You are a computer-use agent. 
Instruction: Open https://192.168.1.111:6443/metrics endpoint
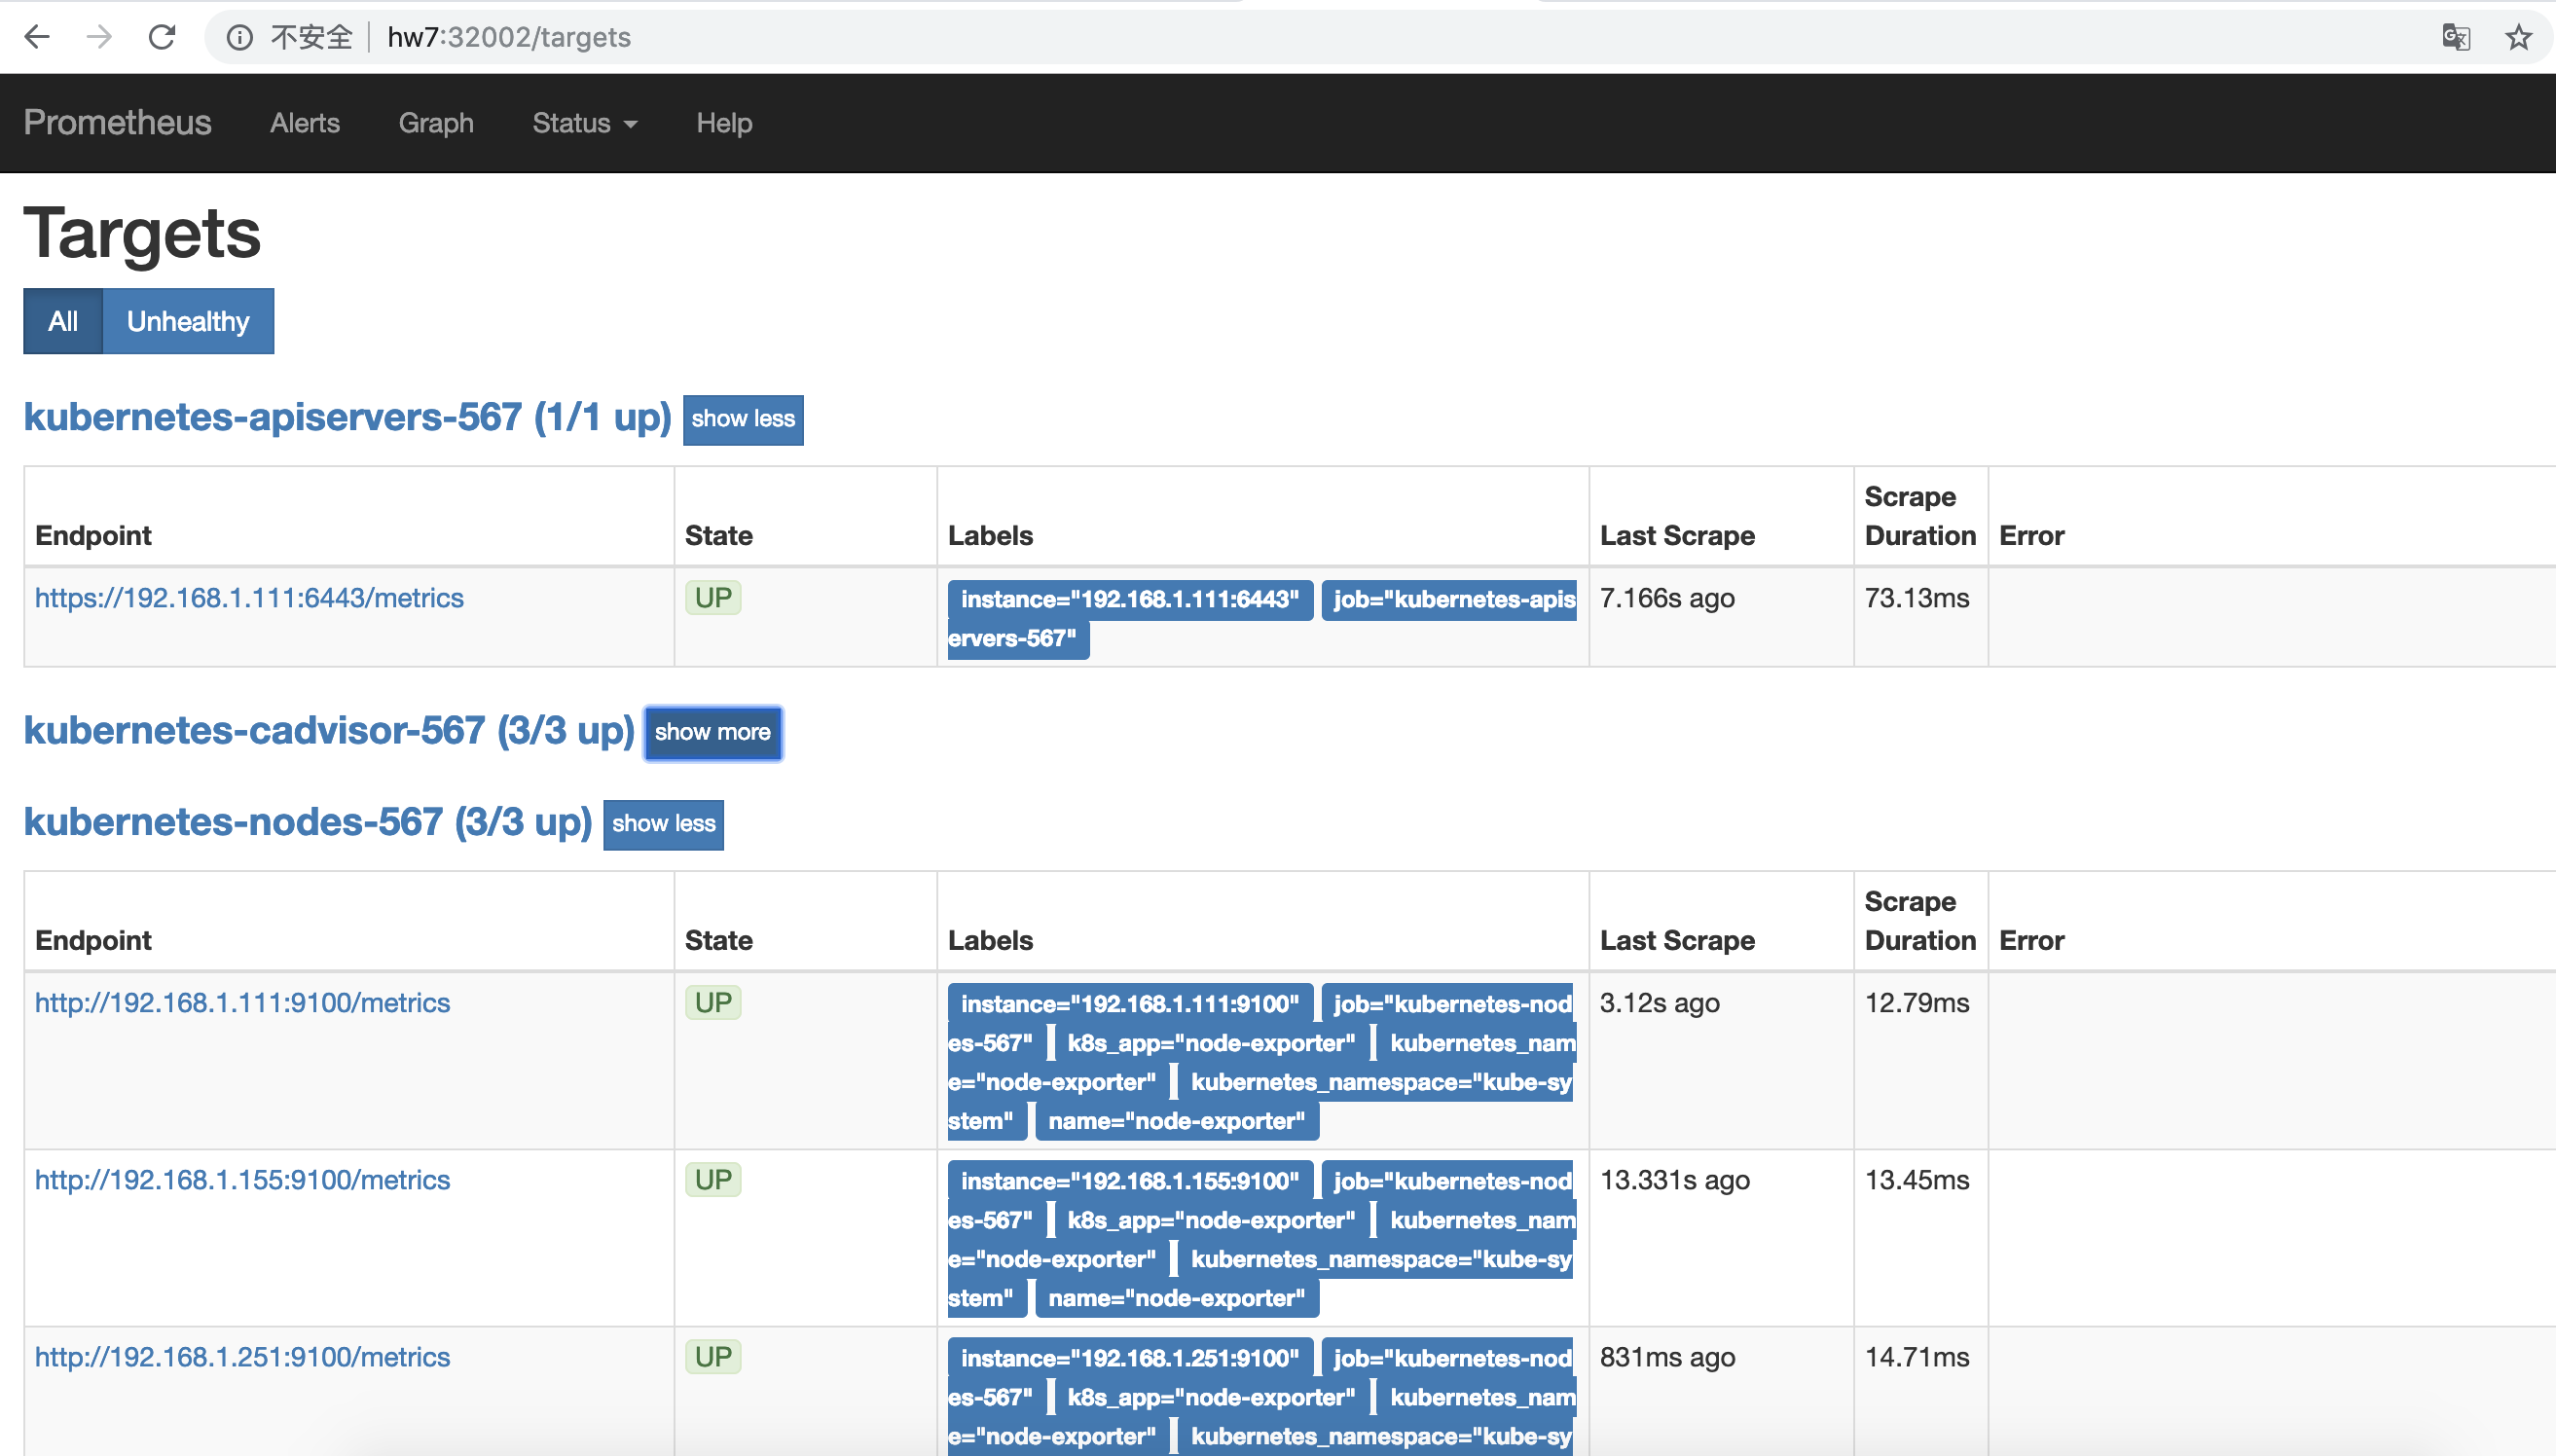tap(249, 598)
